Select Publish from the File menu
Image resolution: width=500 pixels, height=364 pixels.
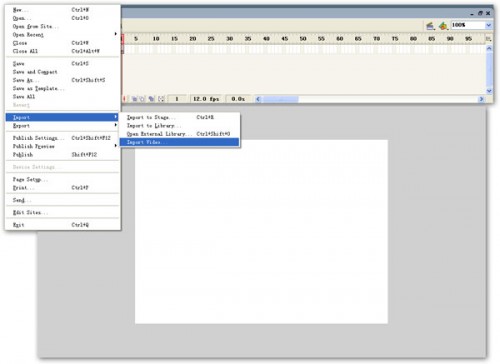coord(62,155)
